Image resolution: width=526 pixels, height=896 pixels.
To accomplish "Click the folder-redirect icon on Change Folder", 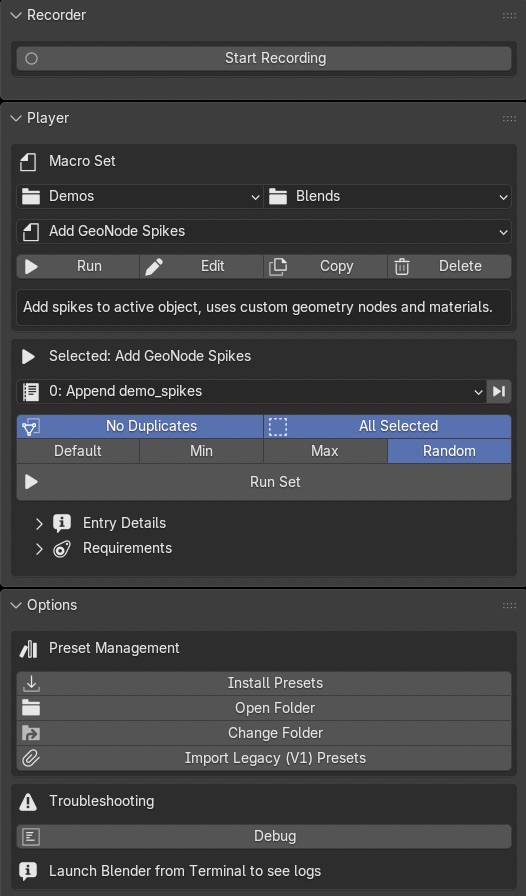I will click(31, 733).
